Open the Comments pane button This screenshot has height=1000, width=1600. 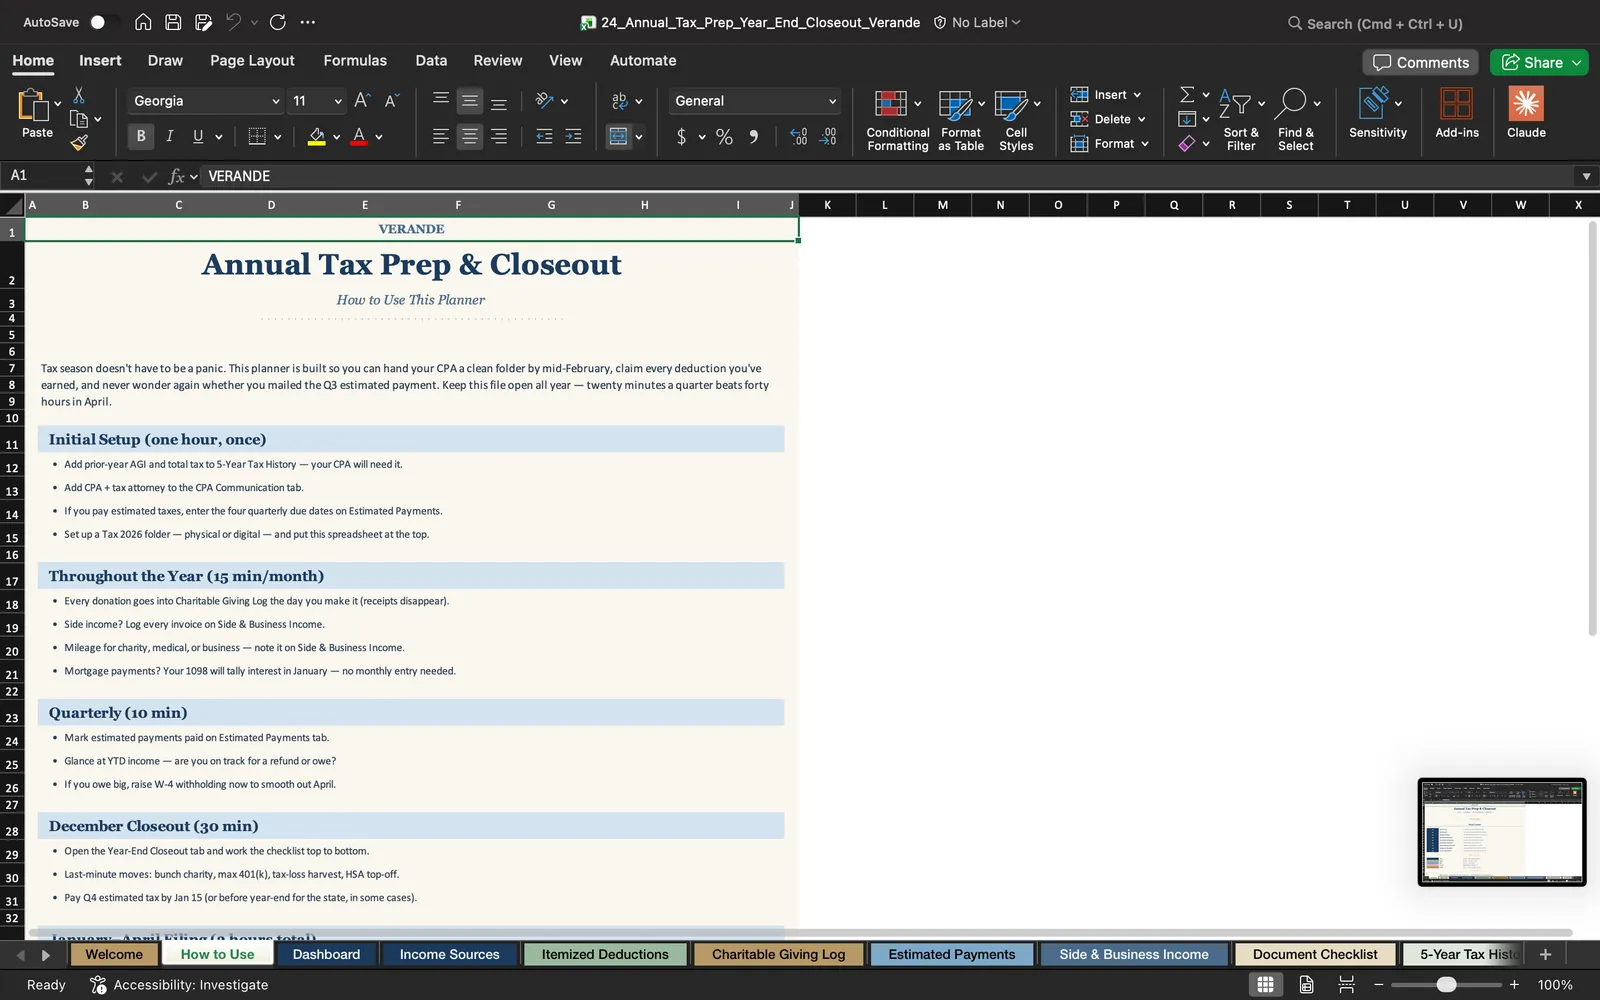click(x=1421, y=62)
